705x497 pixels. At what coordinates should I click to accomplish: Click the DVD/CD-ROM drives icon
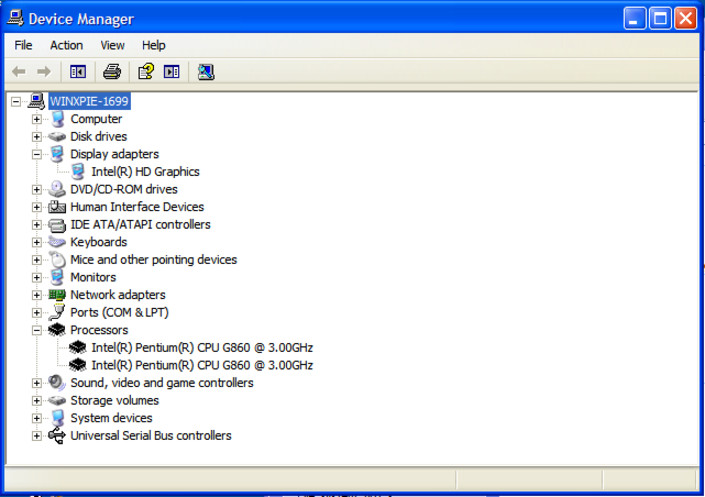(x=57, y=189)
